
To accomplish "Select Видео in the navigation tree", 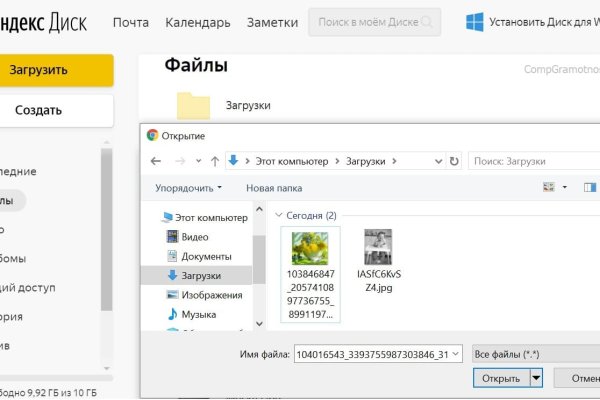I will pos(194,237).
